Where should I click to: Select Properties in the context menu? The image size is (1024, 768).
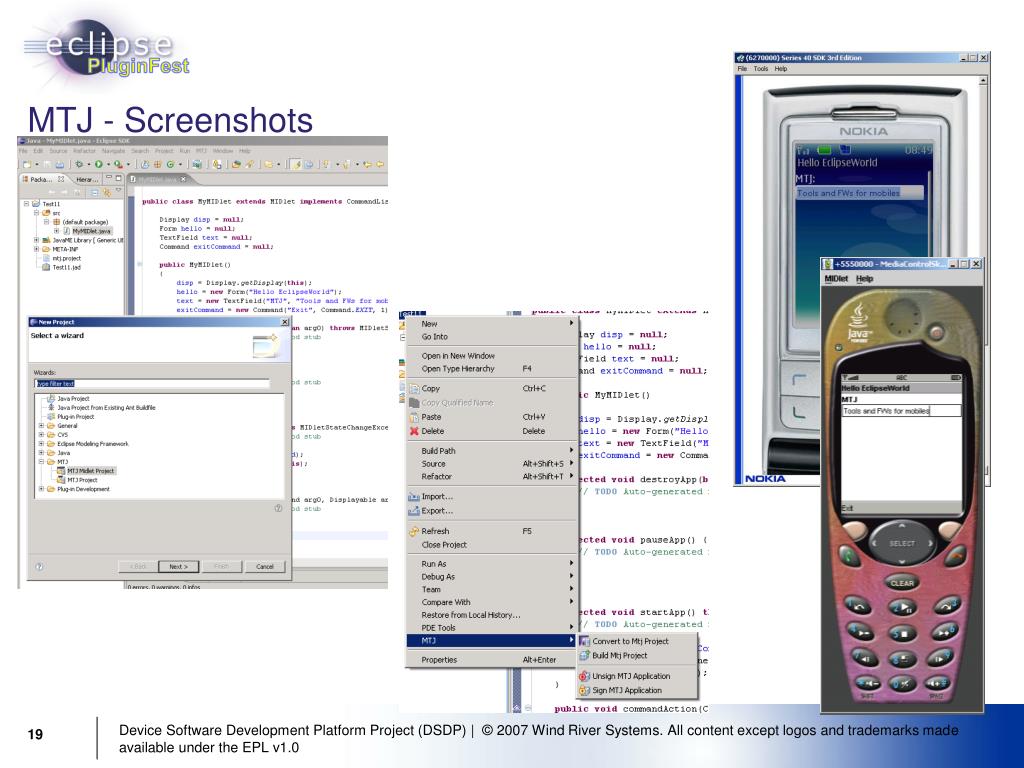click(x=490, y=660)
